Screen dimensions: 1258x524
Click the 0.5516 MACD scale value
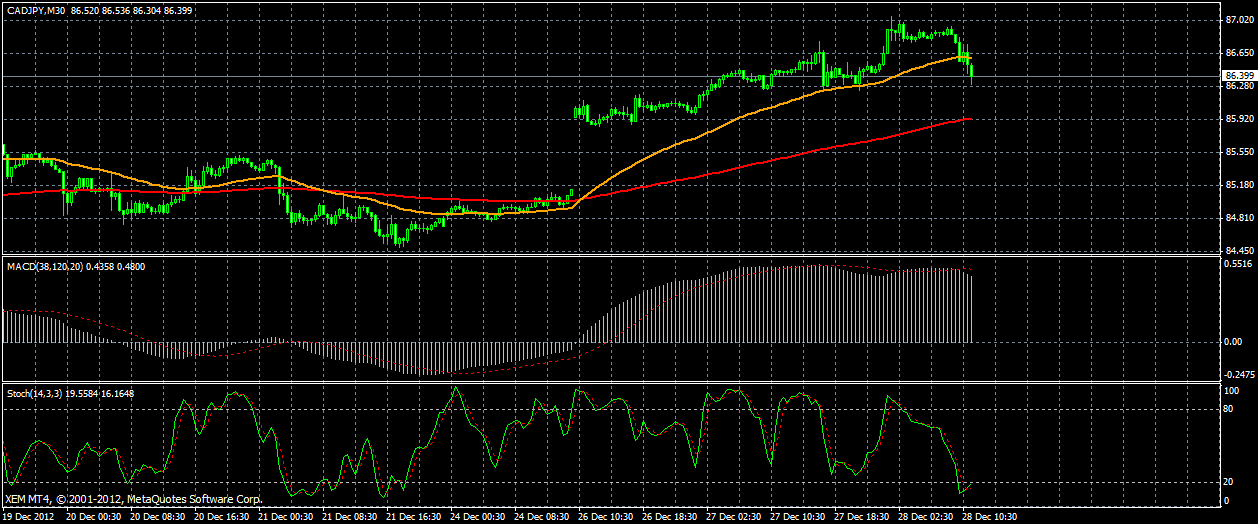coord(1238,264)
